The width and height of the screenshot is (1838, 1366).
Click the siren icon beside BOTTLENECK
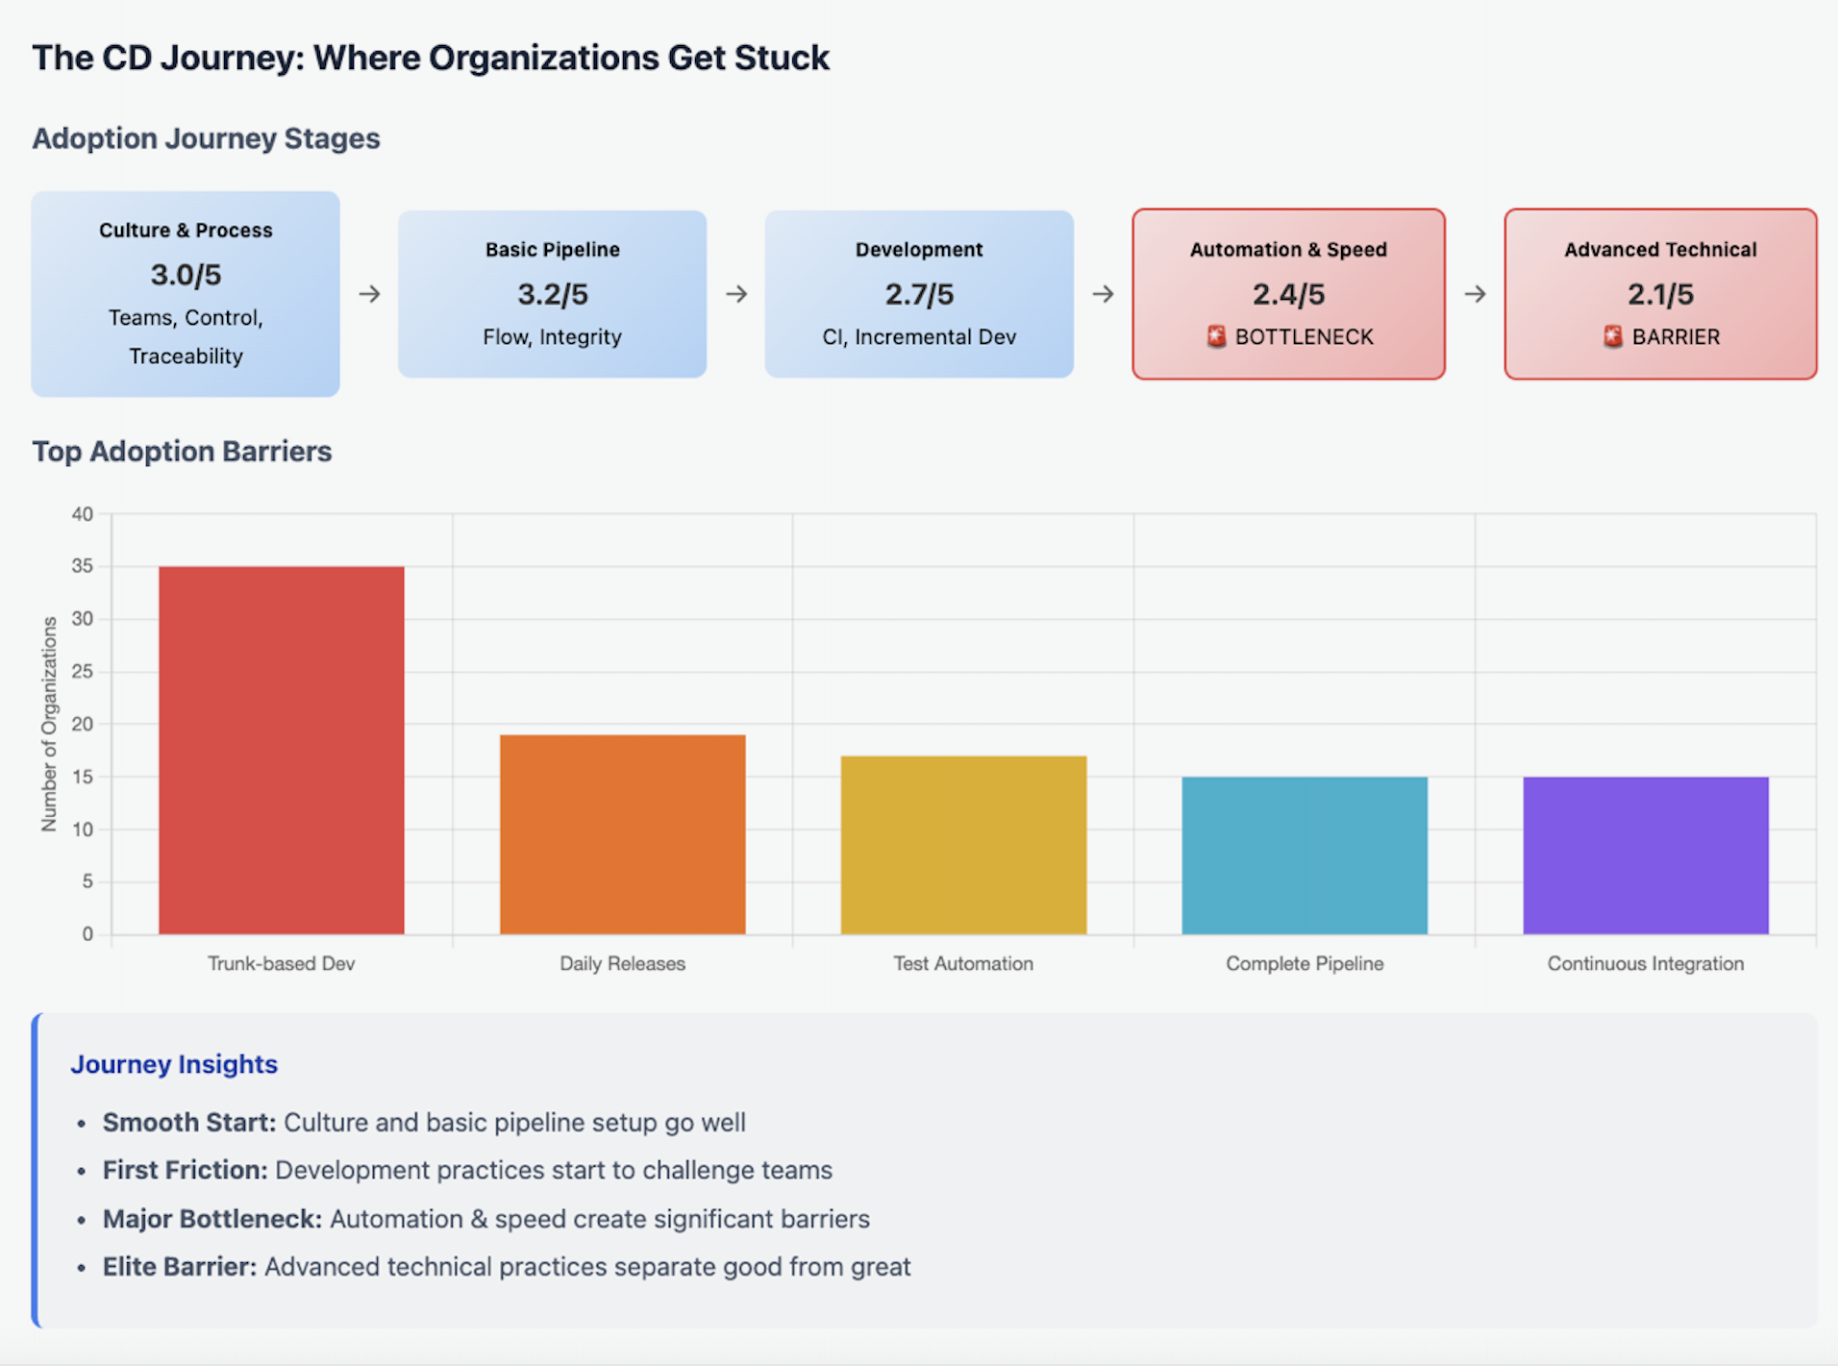[x=1215, y=337]
